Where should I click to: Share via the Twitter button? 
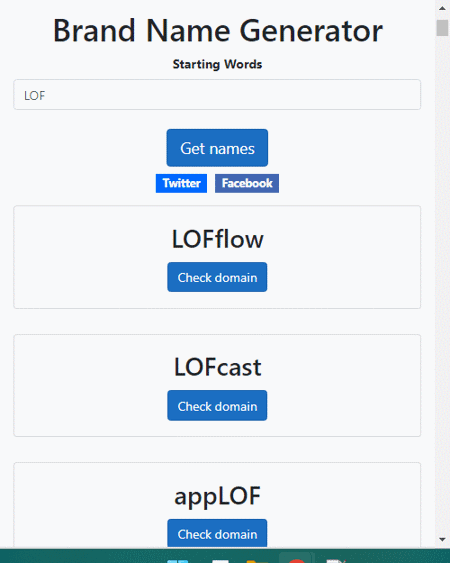tap(181, 183)
